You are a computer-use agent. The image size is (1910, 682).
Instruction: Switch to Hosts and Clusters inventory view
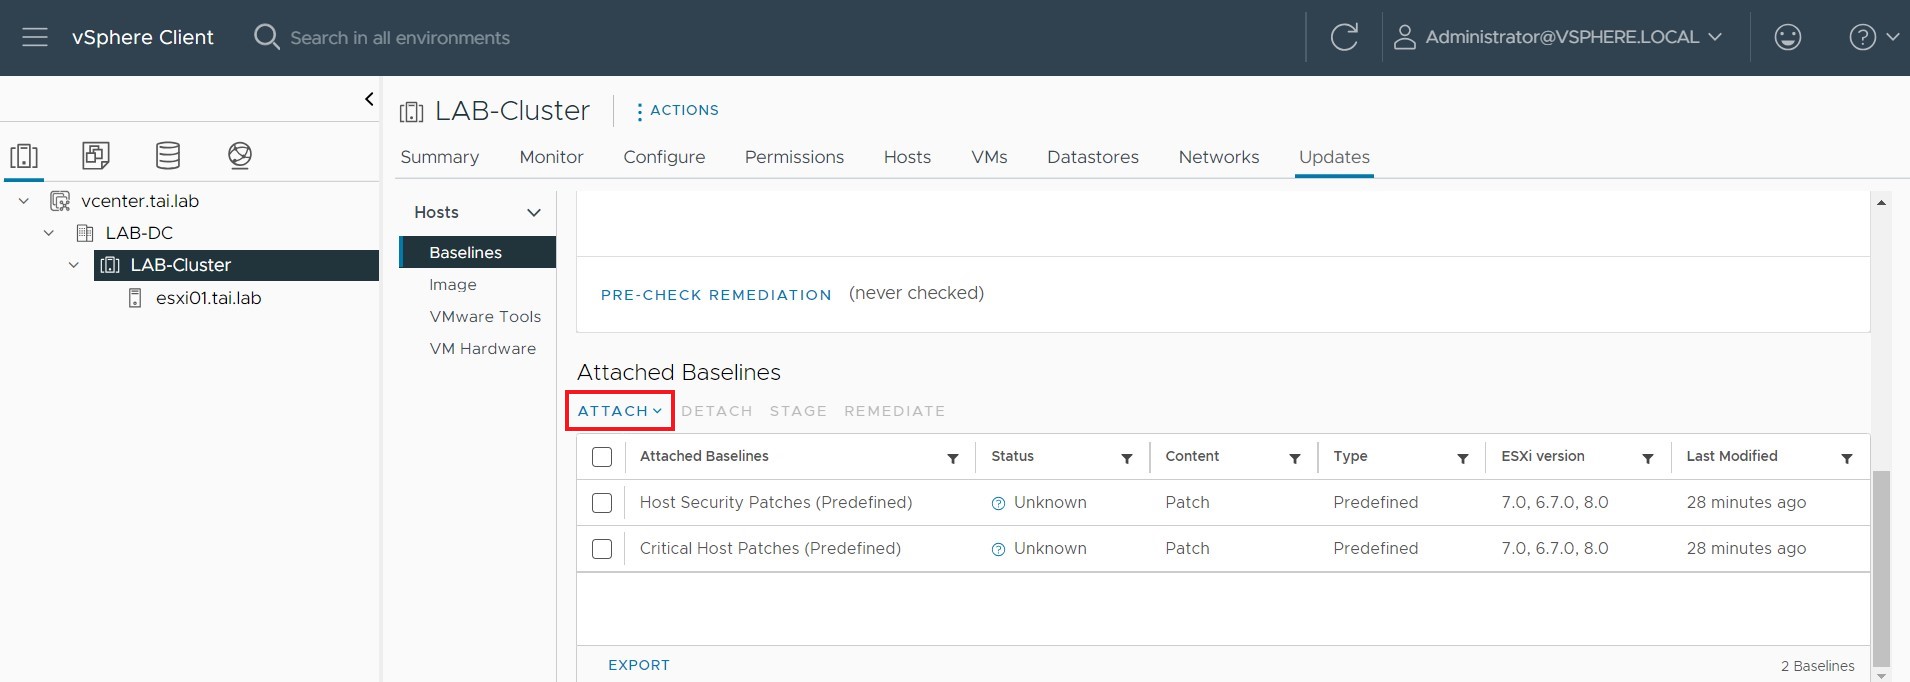[24, 156]
